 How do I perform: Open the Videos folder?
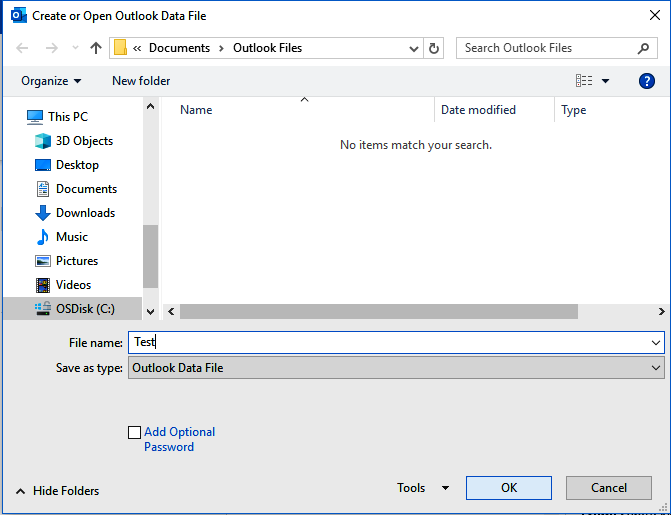(x=63, y=285)
